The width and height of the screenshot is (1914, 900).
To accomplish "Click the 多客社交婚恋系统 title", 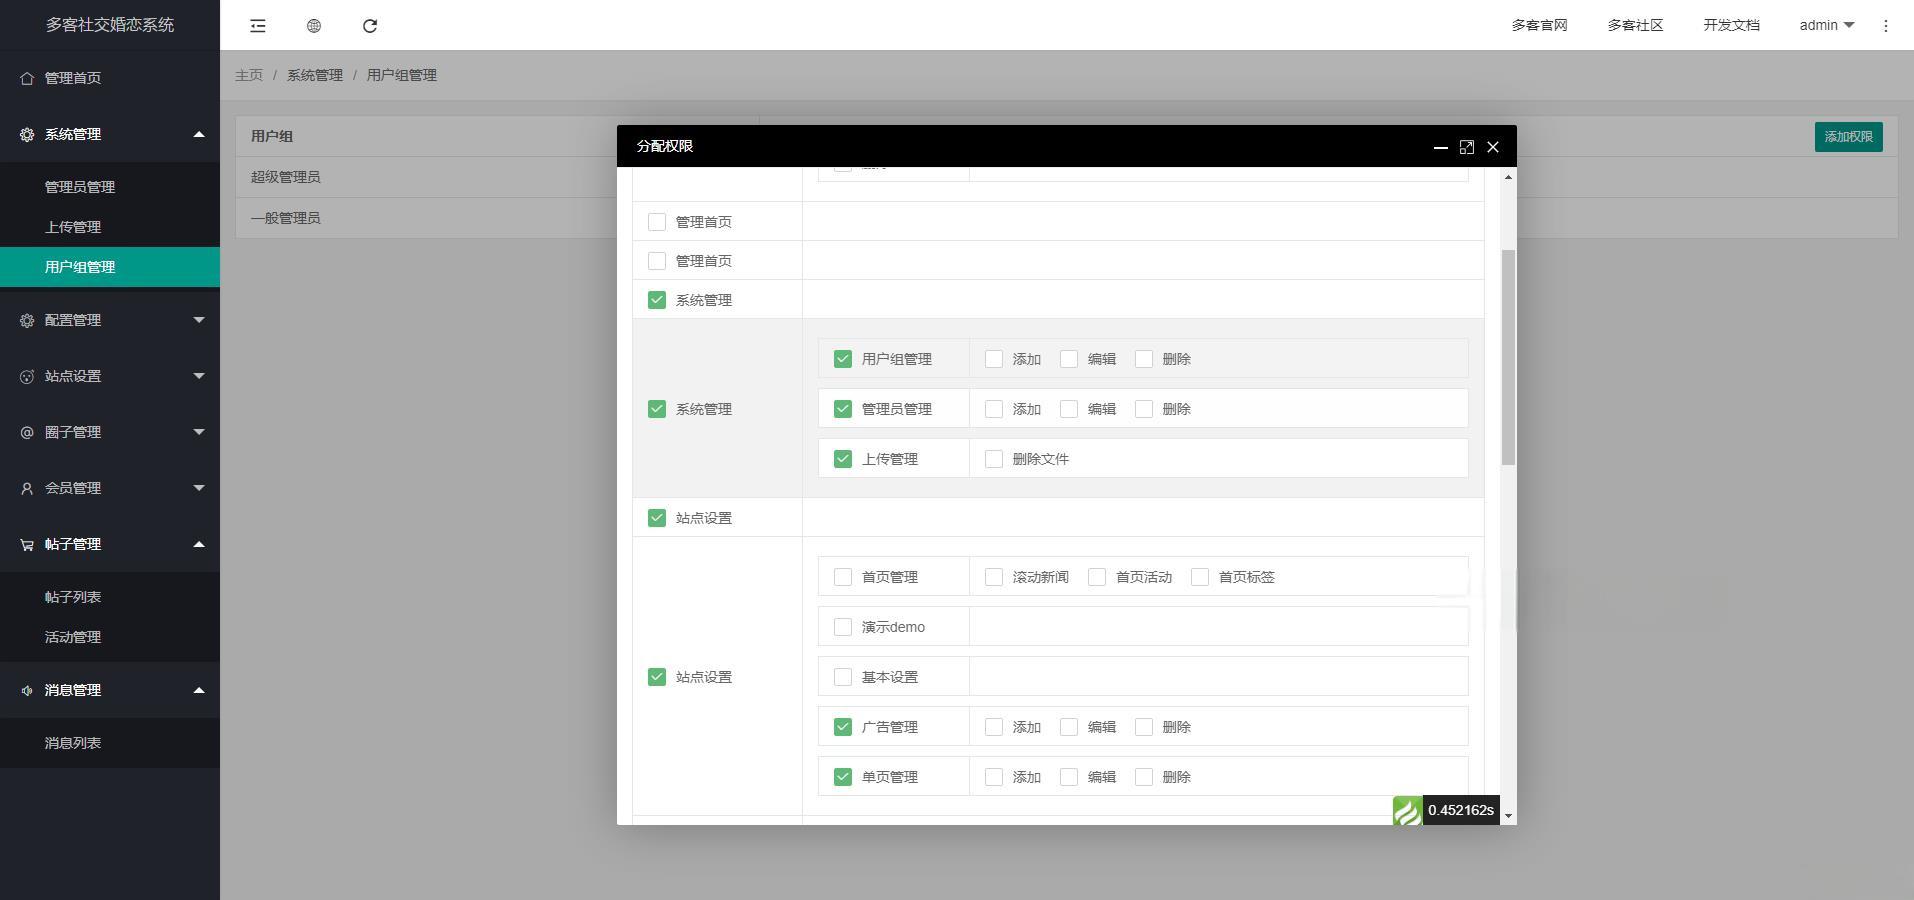I will tap(110, 25).
